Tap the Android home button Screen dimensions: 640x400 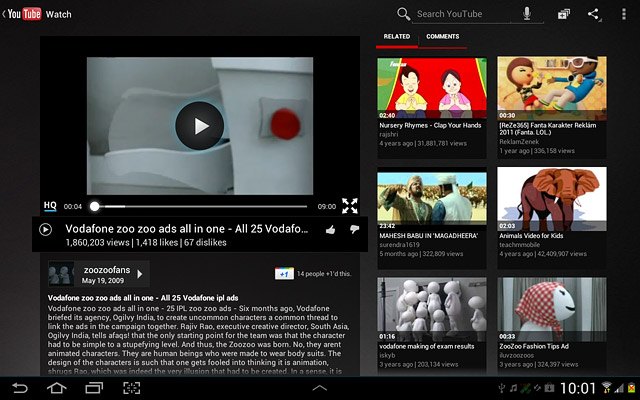(57, 388)
